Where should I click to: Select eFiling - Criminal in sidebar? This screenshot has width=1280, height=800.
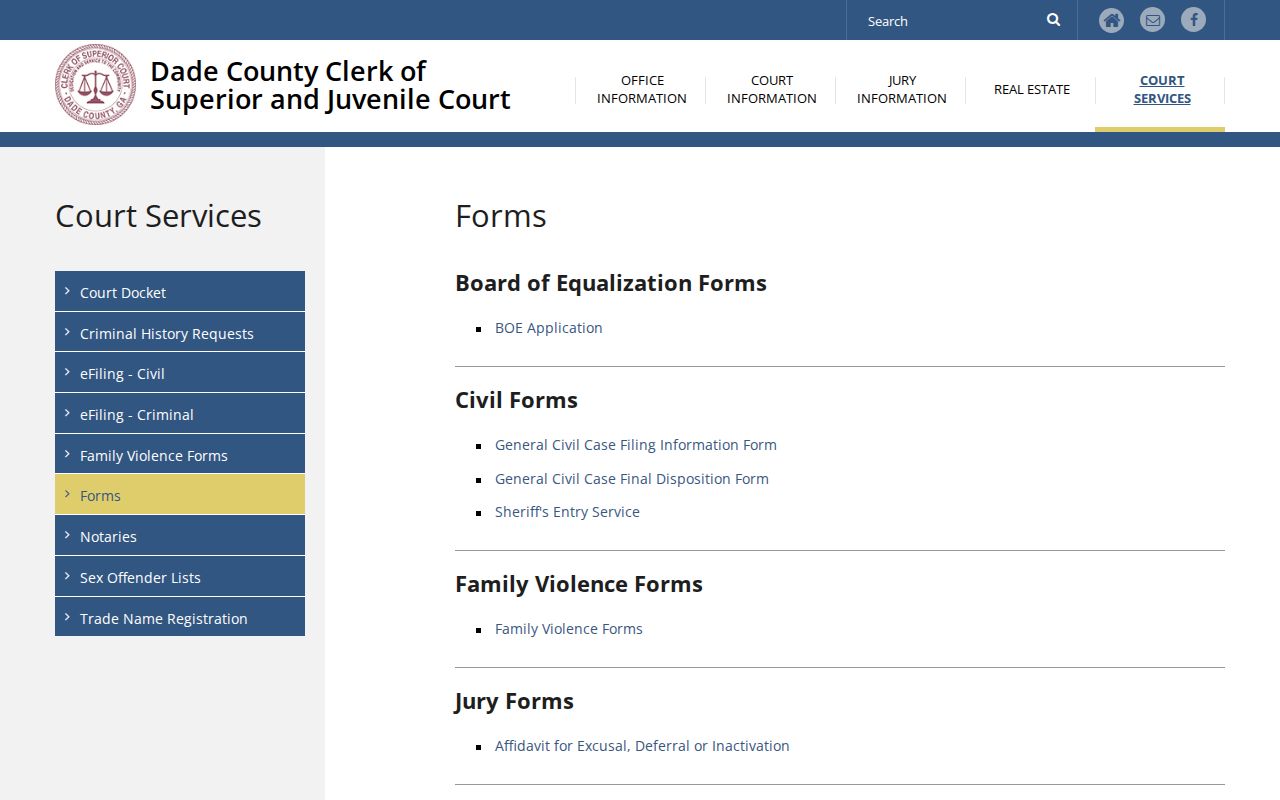(x=180, y=414)
